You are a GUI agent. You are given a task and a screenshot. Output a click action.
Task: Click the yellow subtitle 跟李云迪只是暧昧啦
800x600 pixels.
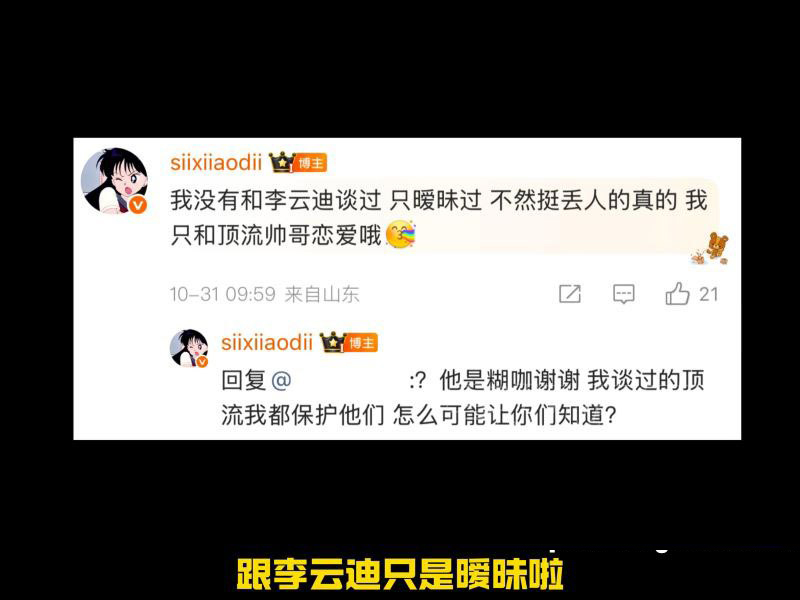(x=400, y=574)
